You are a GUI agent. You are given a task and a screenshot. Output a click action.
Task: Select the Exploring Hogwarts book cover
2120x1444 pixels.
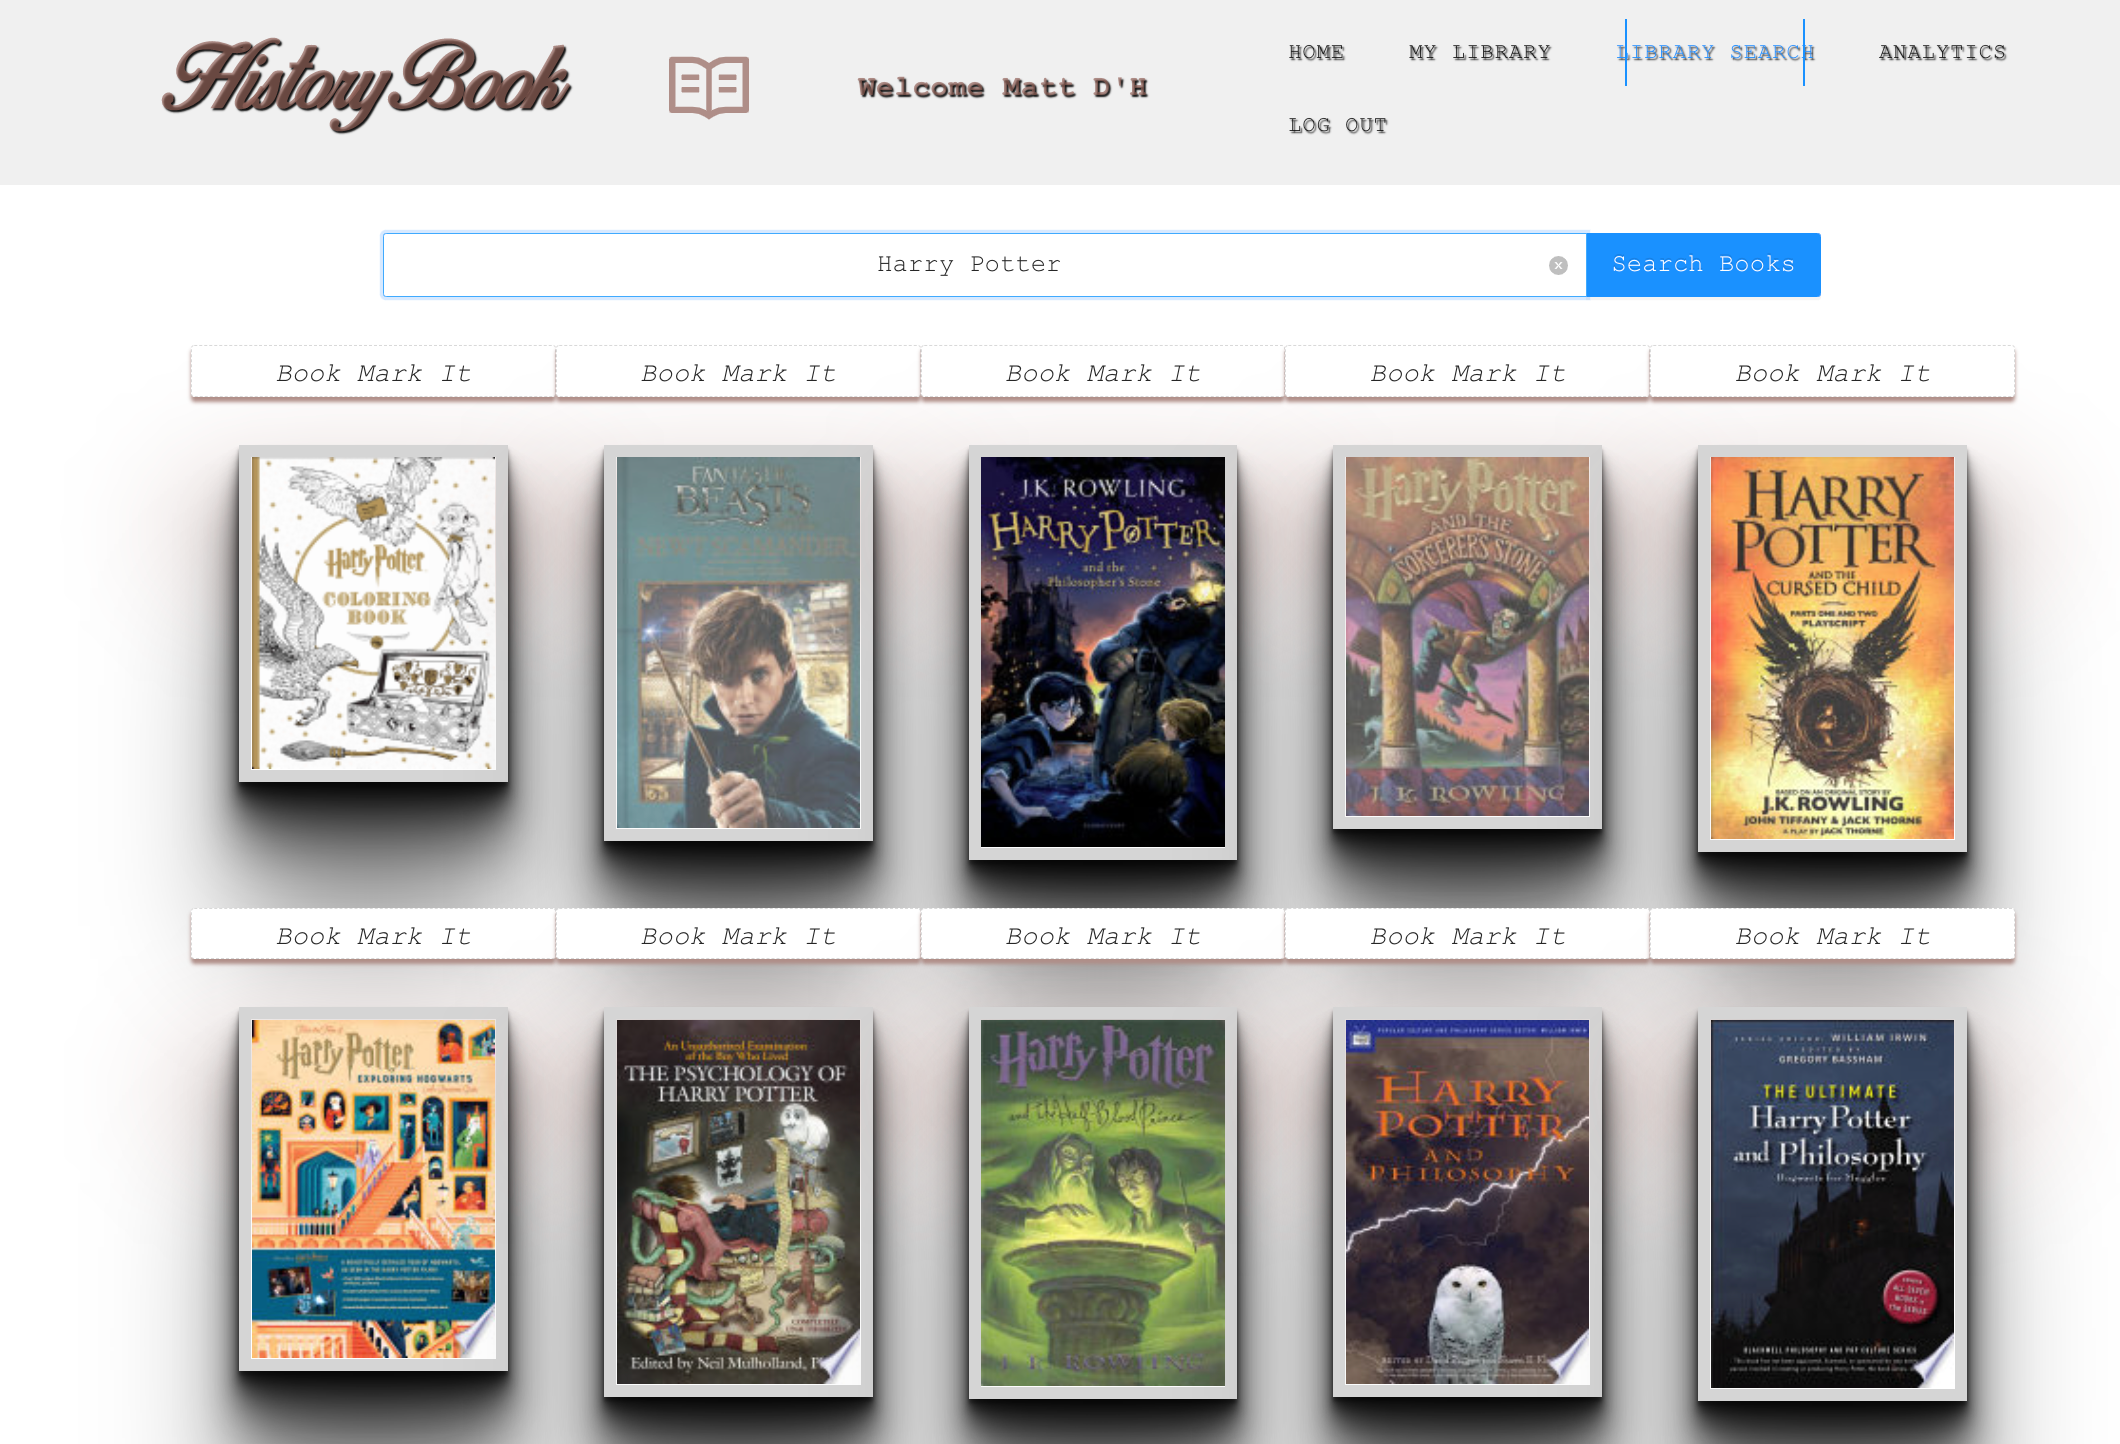click(x=373, y=1188)
